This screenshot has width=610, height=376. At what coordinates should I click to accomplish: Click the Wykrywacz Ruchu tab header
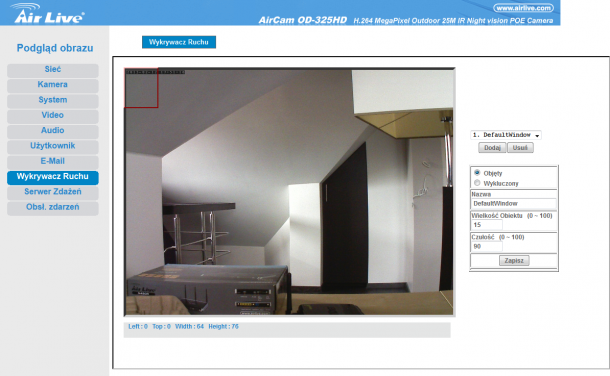point(179,42)
